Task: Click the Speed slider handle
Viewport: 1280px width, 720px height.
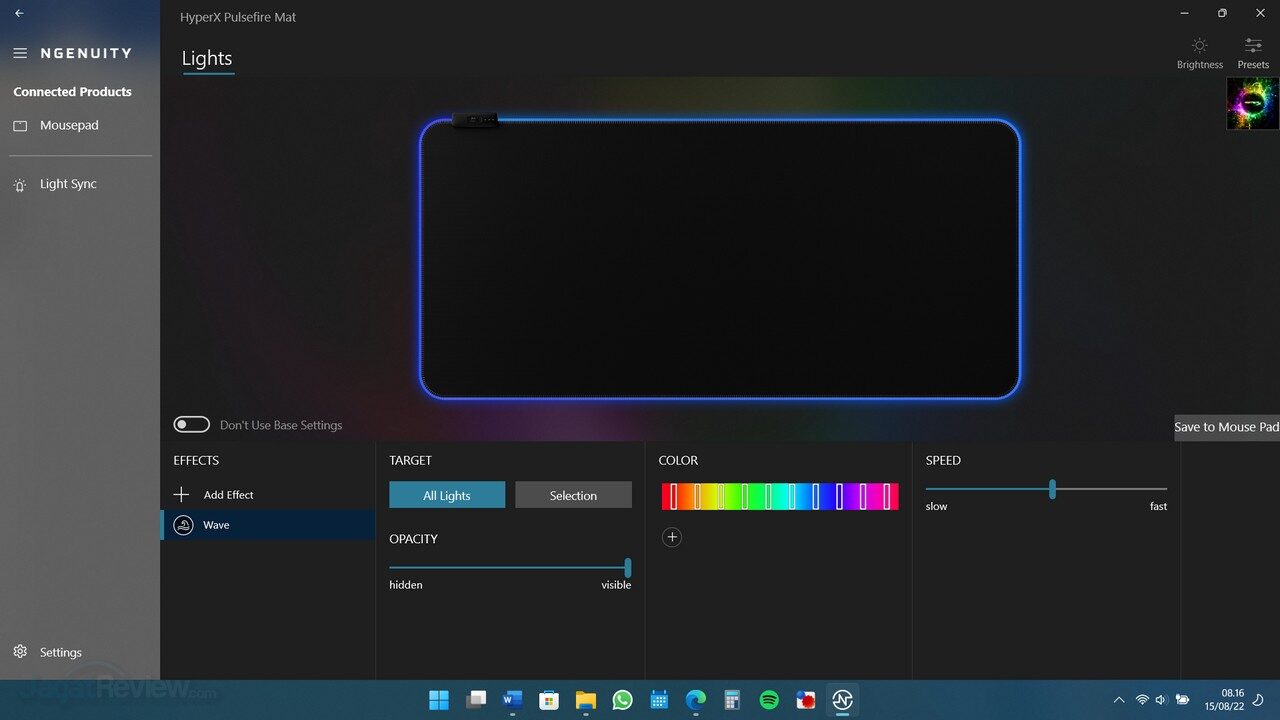Action: pyautogui.click(x=1052, y=489)
